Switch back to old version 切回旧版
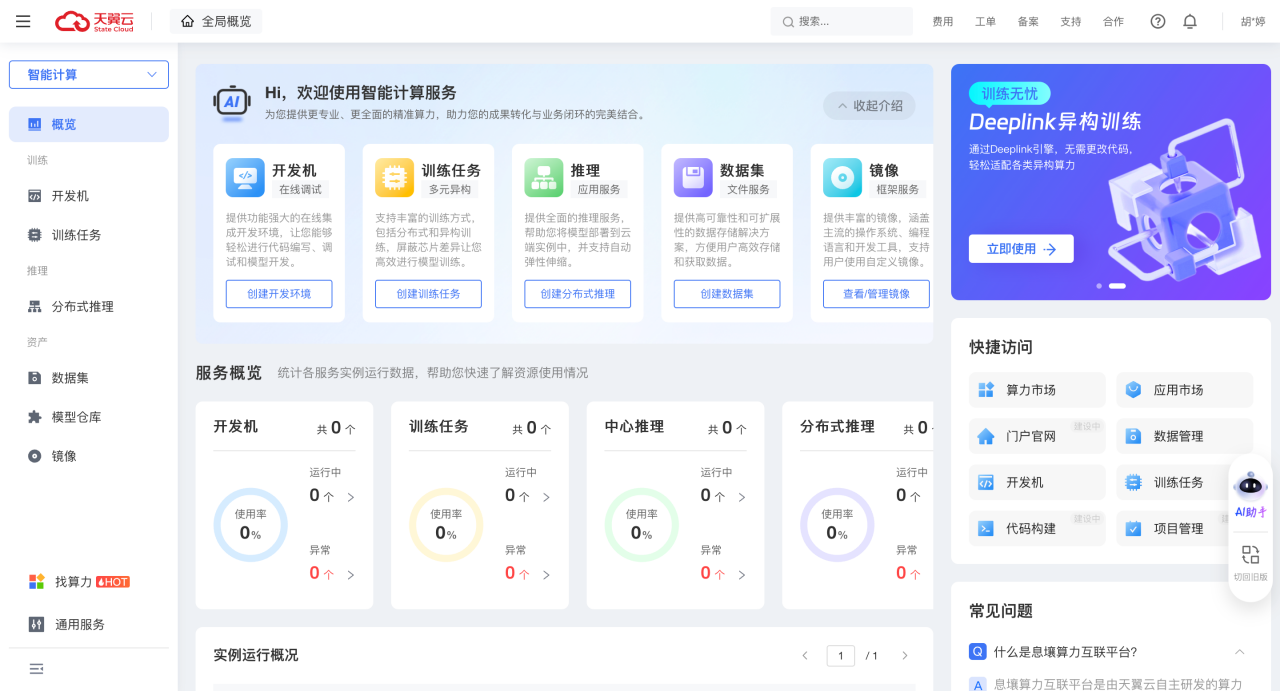 pyautogui.click(x=1250, y=563)
